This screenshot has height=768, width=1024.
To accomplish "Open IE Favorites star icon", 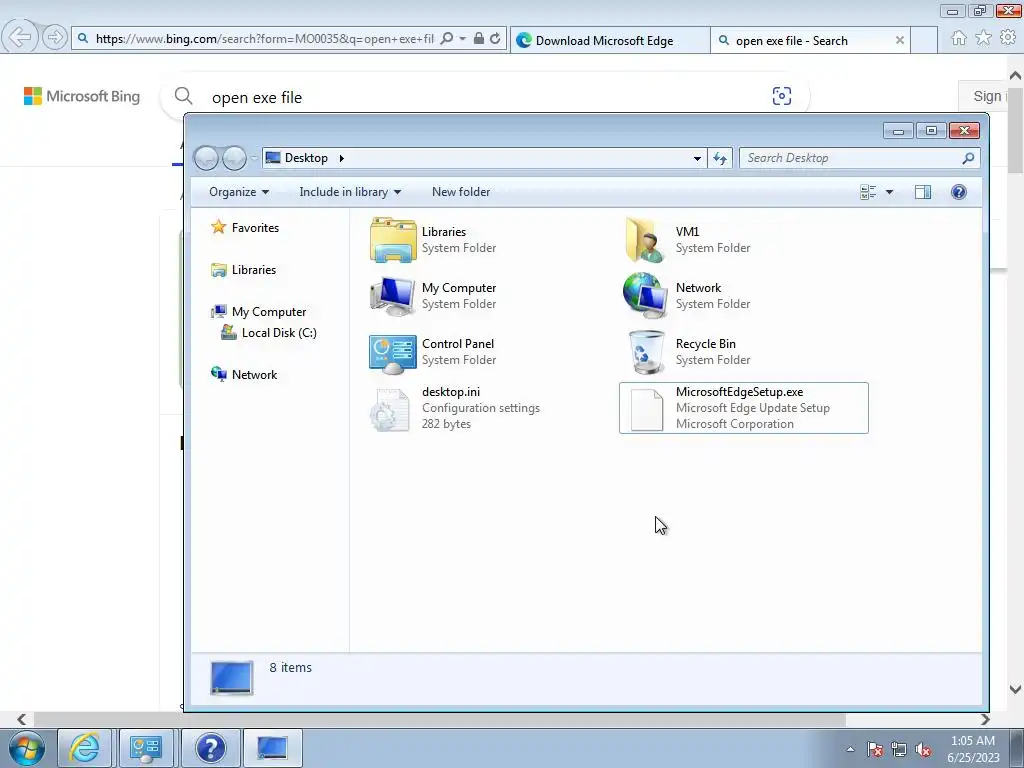I will [x=983, y=38].
